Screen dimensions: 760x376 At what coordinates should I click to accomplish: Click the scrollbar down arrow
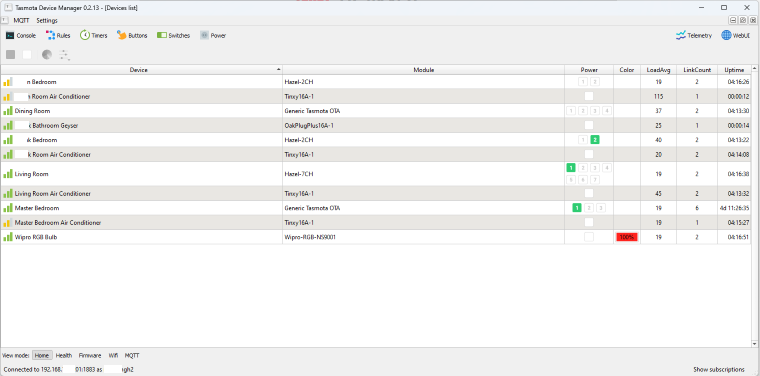pyautogui.click(x=755, y=344)
